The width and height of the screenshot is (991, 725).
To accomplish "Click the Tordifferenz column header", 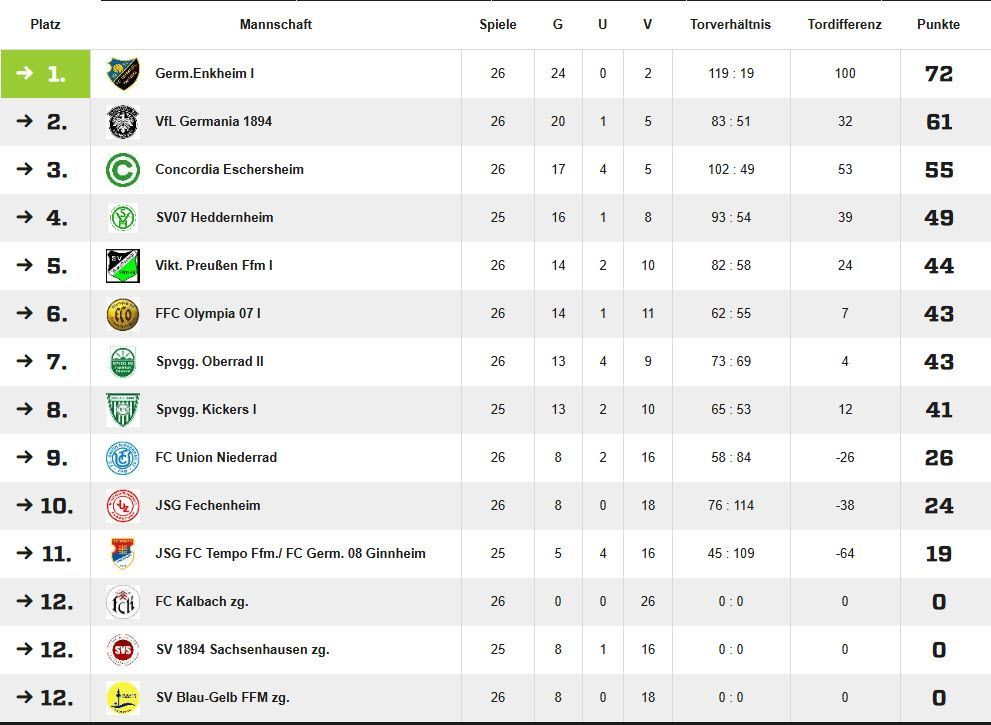I will click(x=845, y=24).
